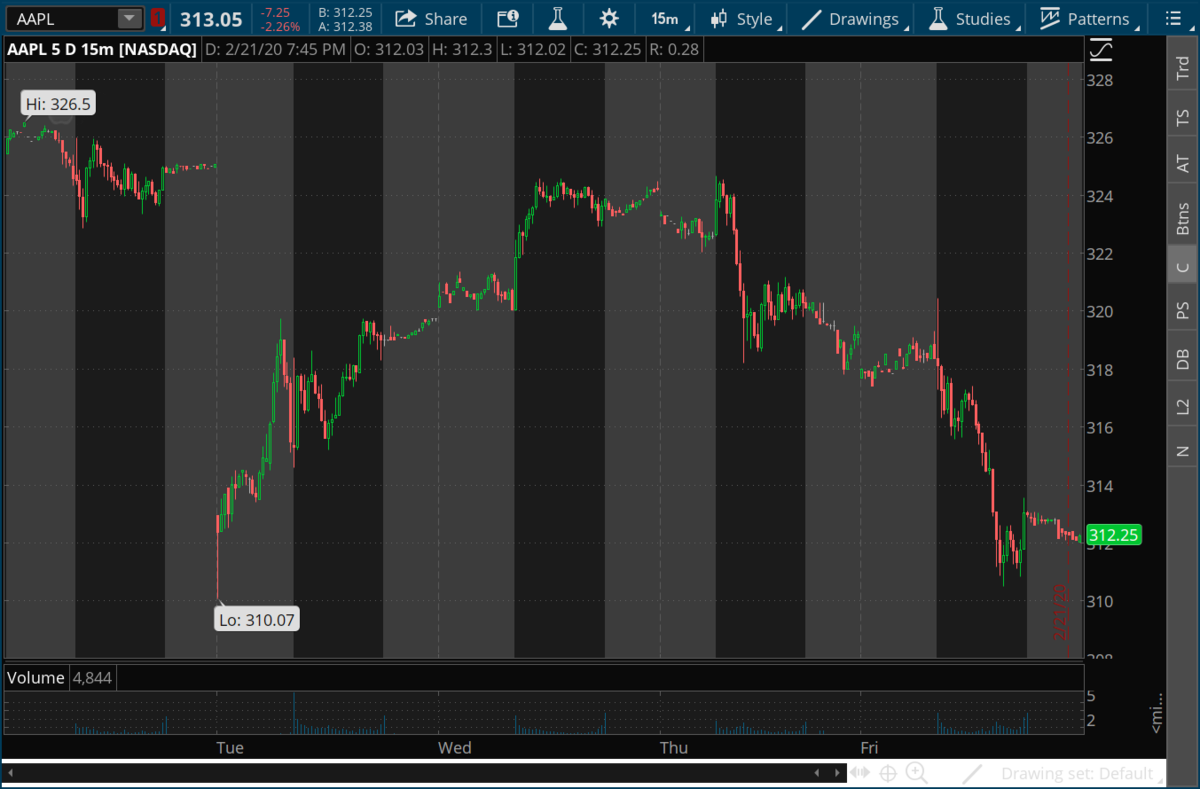Screen dimensions: 1200x789
Task: Select the C sidebar tab
Action: (x=1182, y=266)
